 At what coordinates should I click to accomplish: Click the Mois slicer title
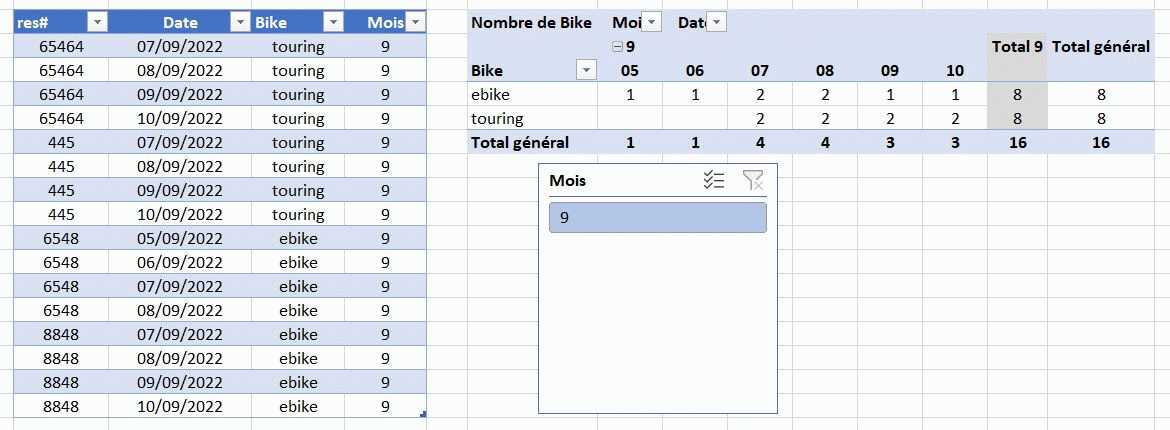point(568,181)
